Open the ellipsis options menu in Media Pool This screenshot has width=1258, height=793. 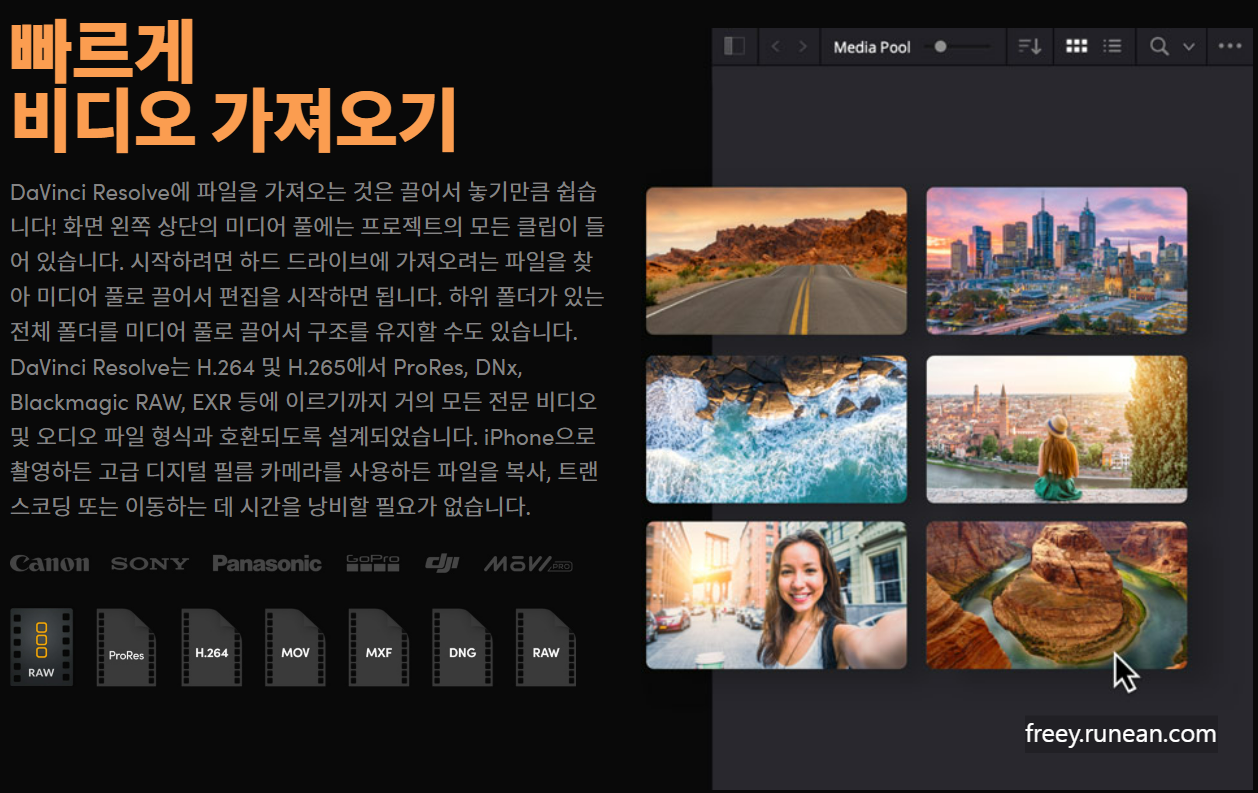tap(1229, 46)
